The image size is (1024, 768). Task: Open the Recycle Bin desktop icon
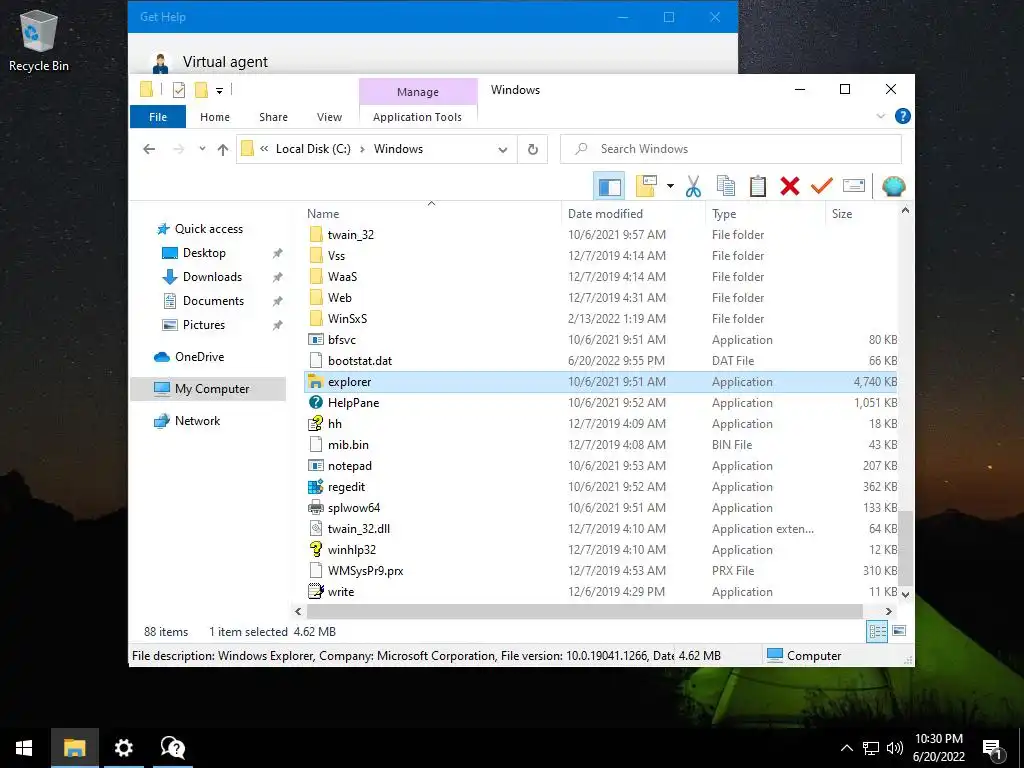click(39, 42)
